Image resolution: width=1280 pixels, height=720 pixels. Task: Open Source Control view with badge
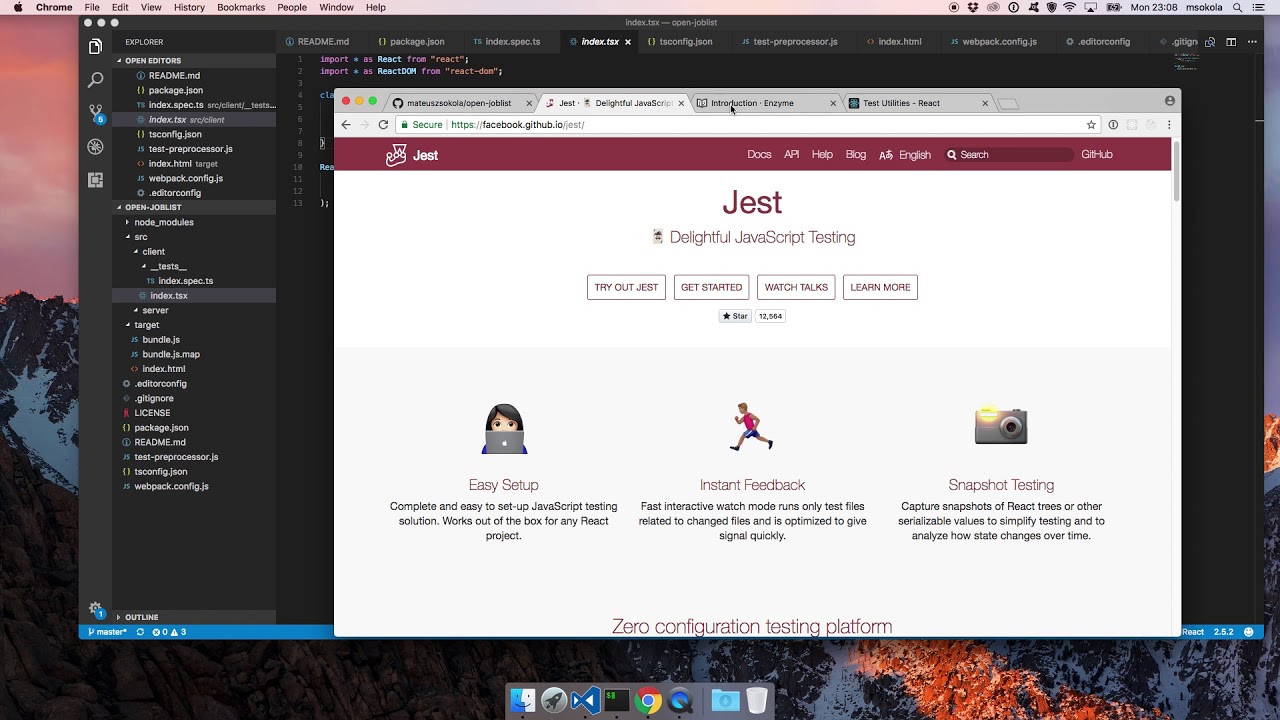(95, 113)
